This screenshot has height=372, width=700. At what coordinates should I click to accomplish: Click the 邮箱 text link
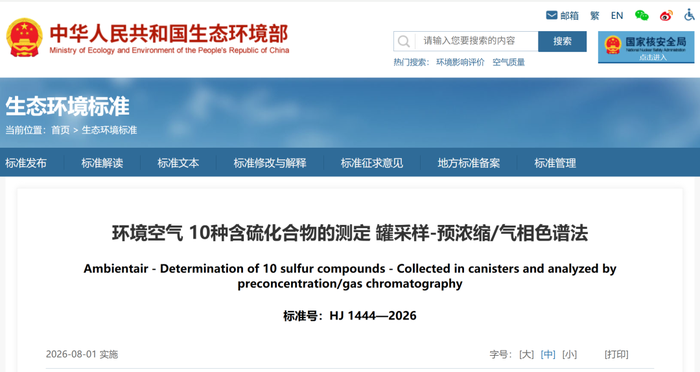[569, 16]
